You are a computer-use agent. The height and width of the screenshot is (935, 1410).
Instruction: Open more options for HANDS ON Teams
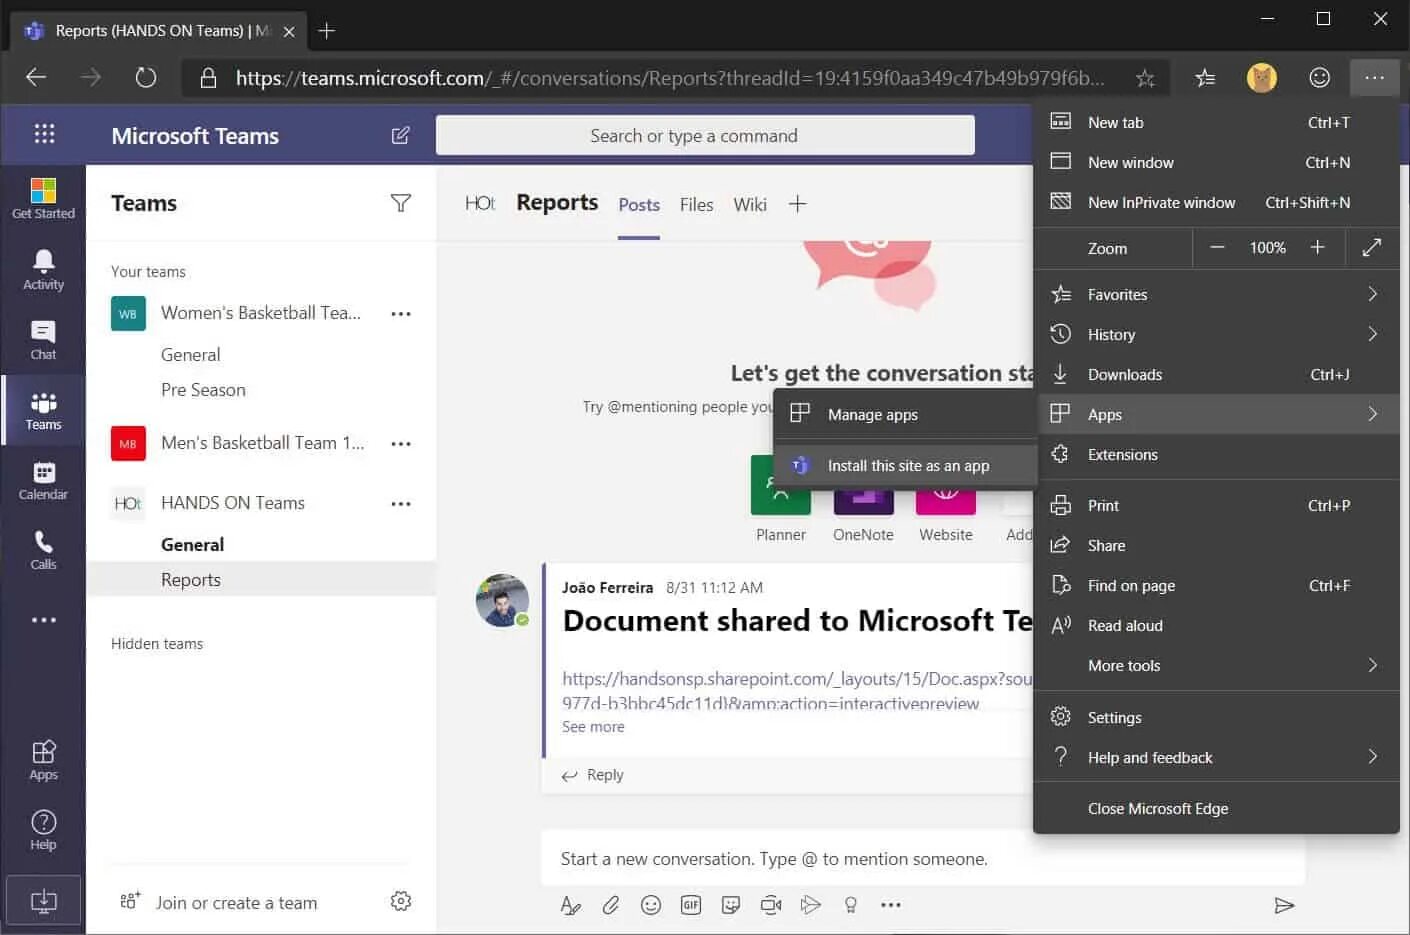pyautogui.click(x=401, y=503)
